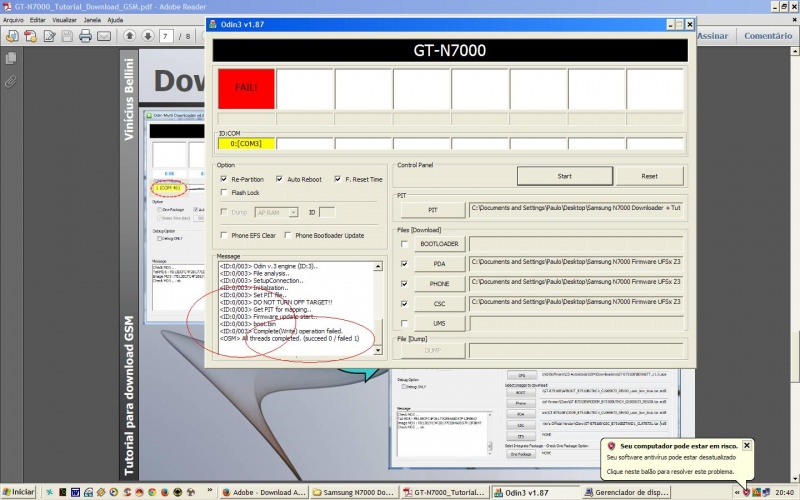Switch to GT-N7000_Tutorial taskbar item
The image size is (800, 500).
pyautogui.click(x=443, y=492)
